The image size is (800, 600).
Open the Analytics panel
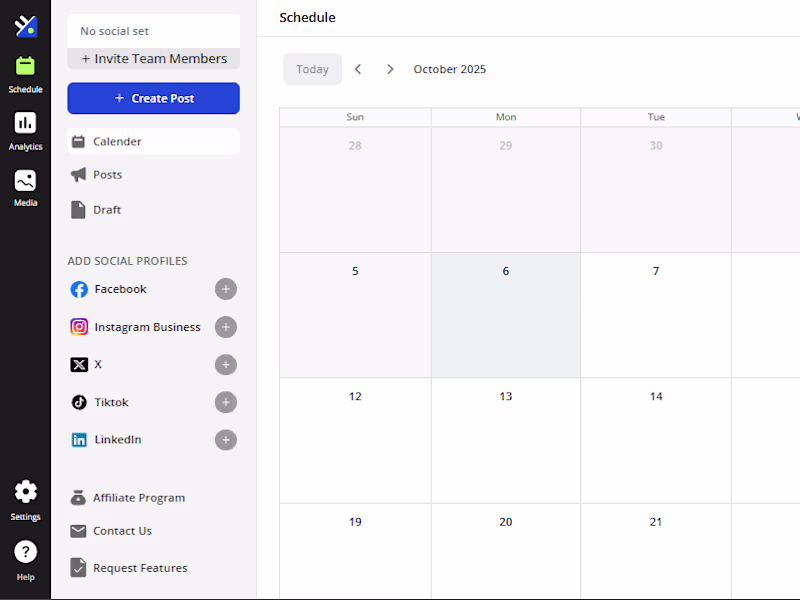[x=25, y=128]
